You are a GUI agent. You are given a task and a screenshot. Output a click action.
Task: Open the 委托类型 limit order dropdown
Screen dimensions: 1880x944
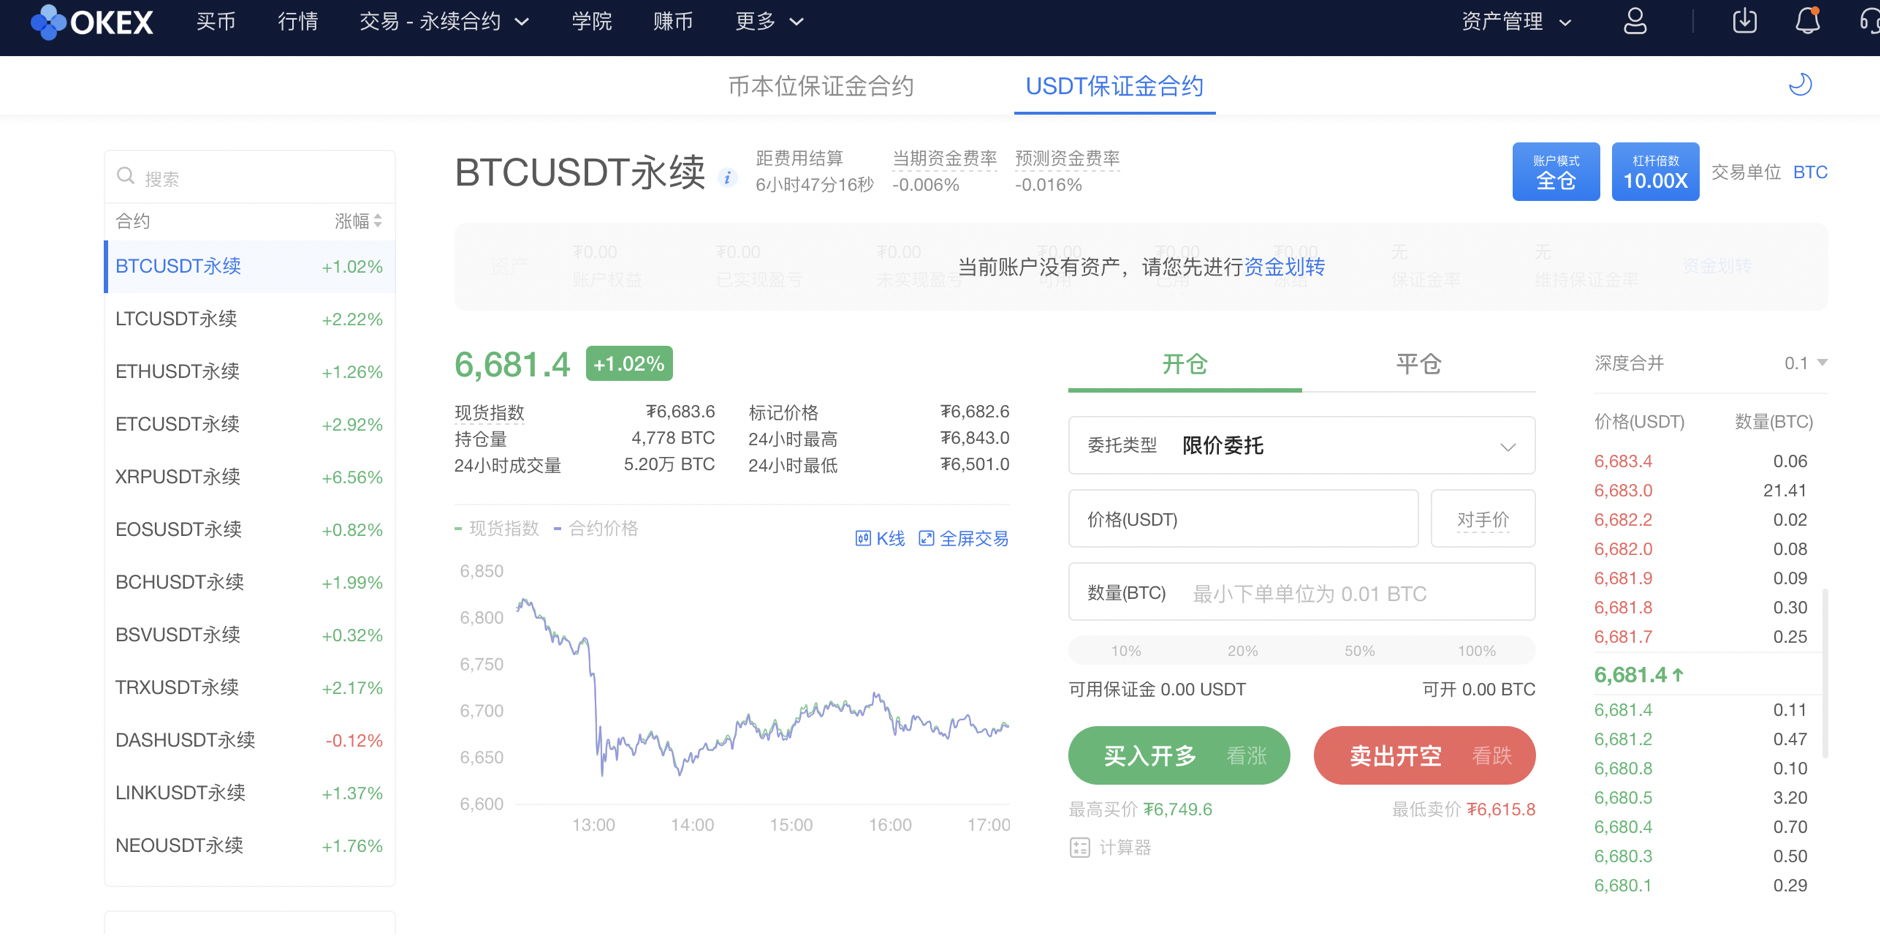(x=1301, y=445)
